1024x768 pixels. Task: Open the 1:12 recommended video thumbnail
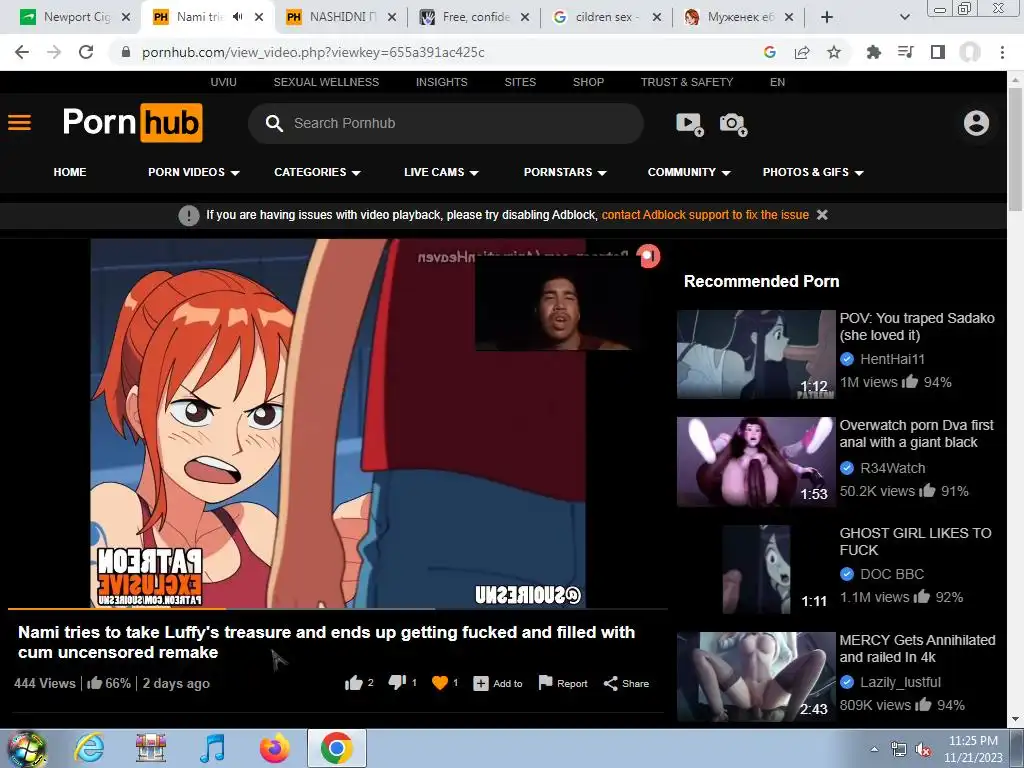tap(756, 355)
